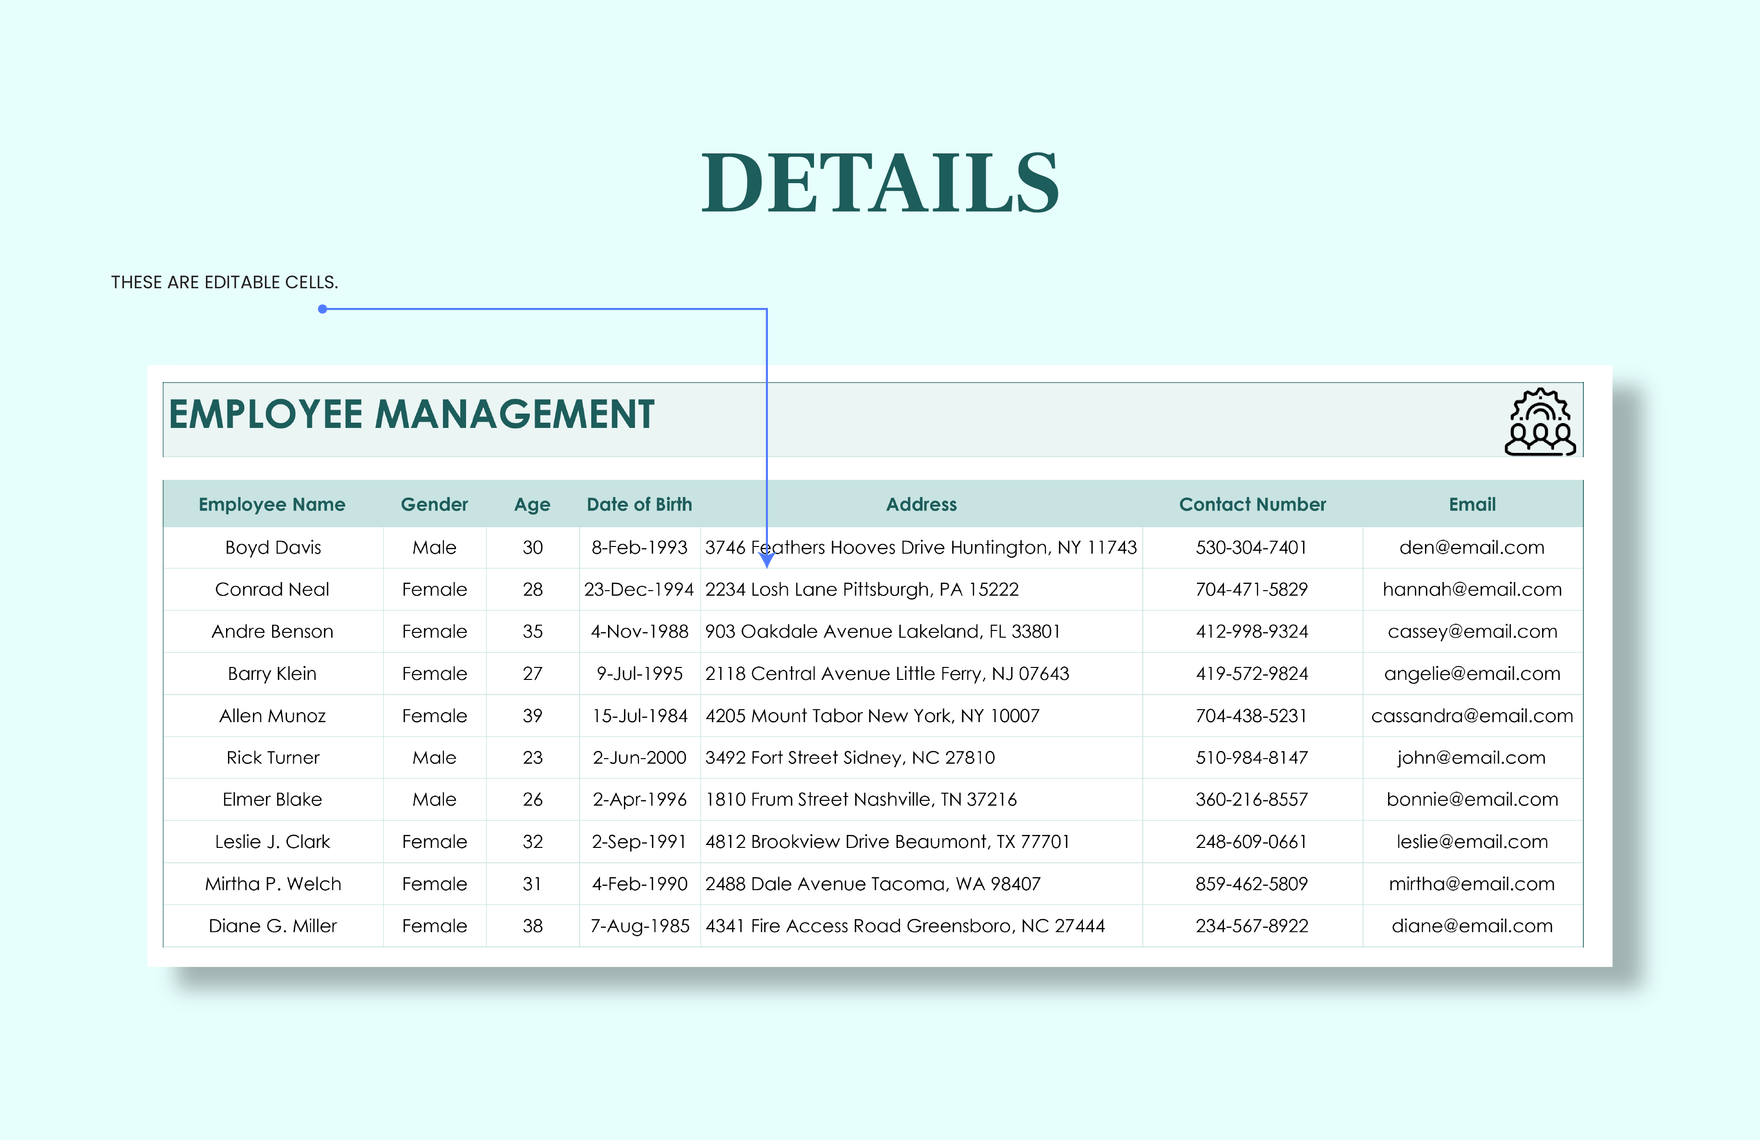Click the cassandra@email.com cell
The width and height of the screenshot is (1760, 1140).
tap(1473, 716)
